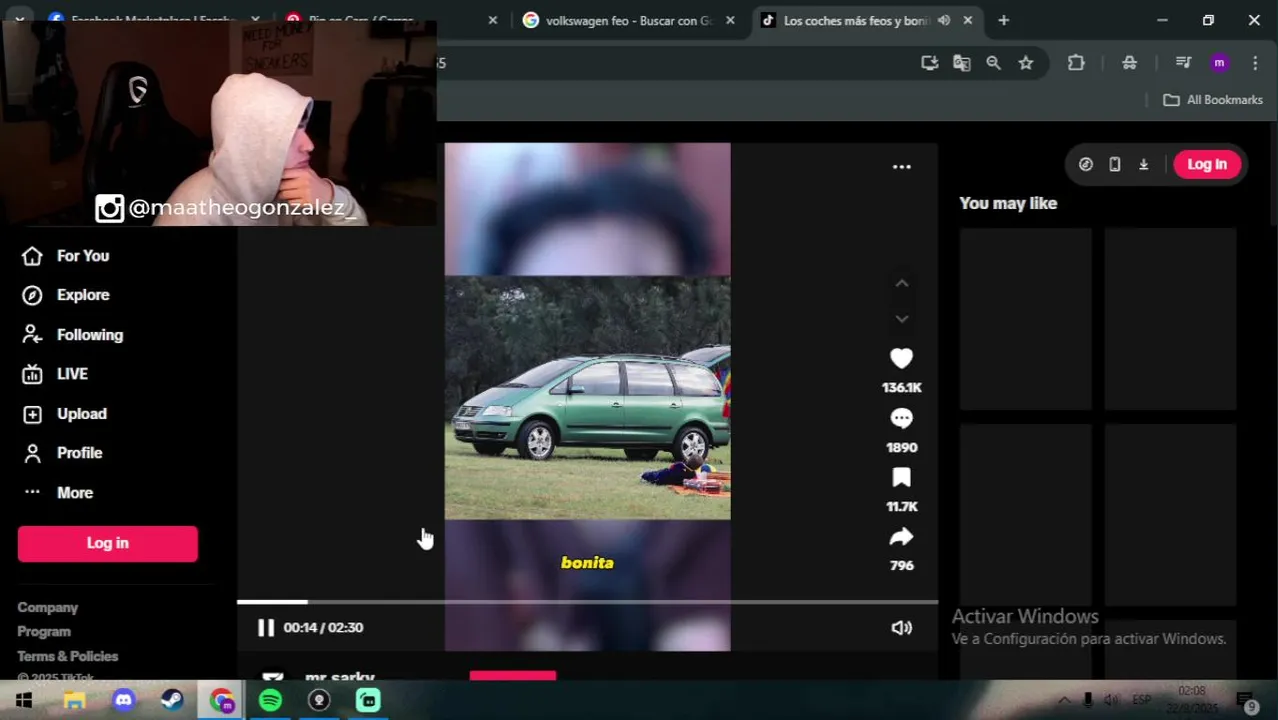Click the download desktop app icon
The height and width of the screenshot is (720, 1278).
coord(1143,164)
